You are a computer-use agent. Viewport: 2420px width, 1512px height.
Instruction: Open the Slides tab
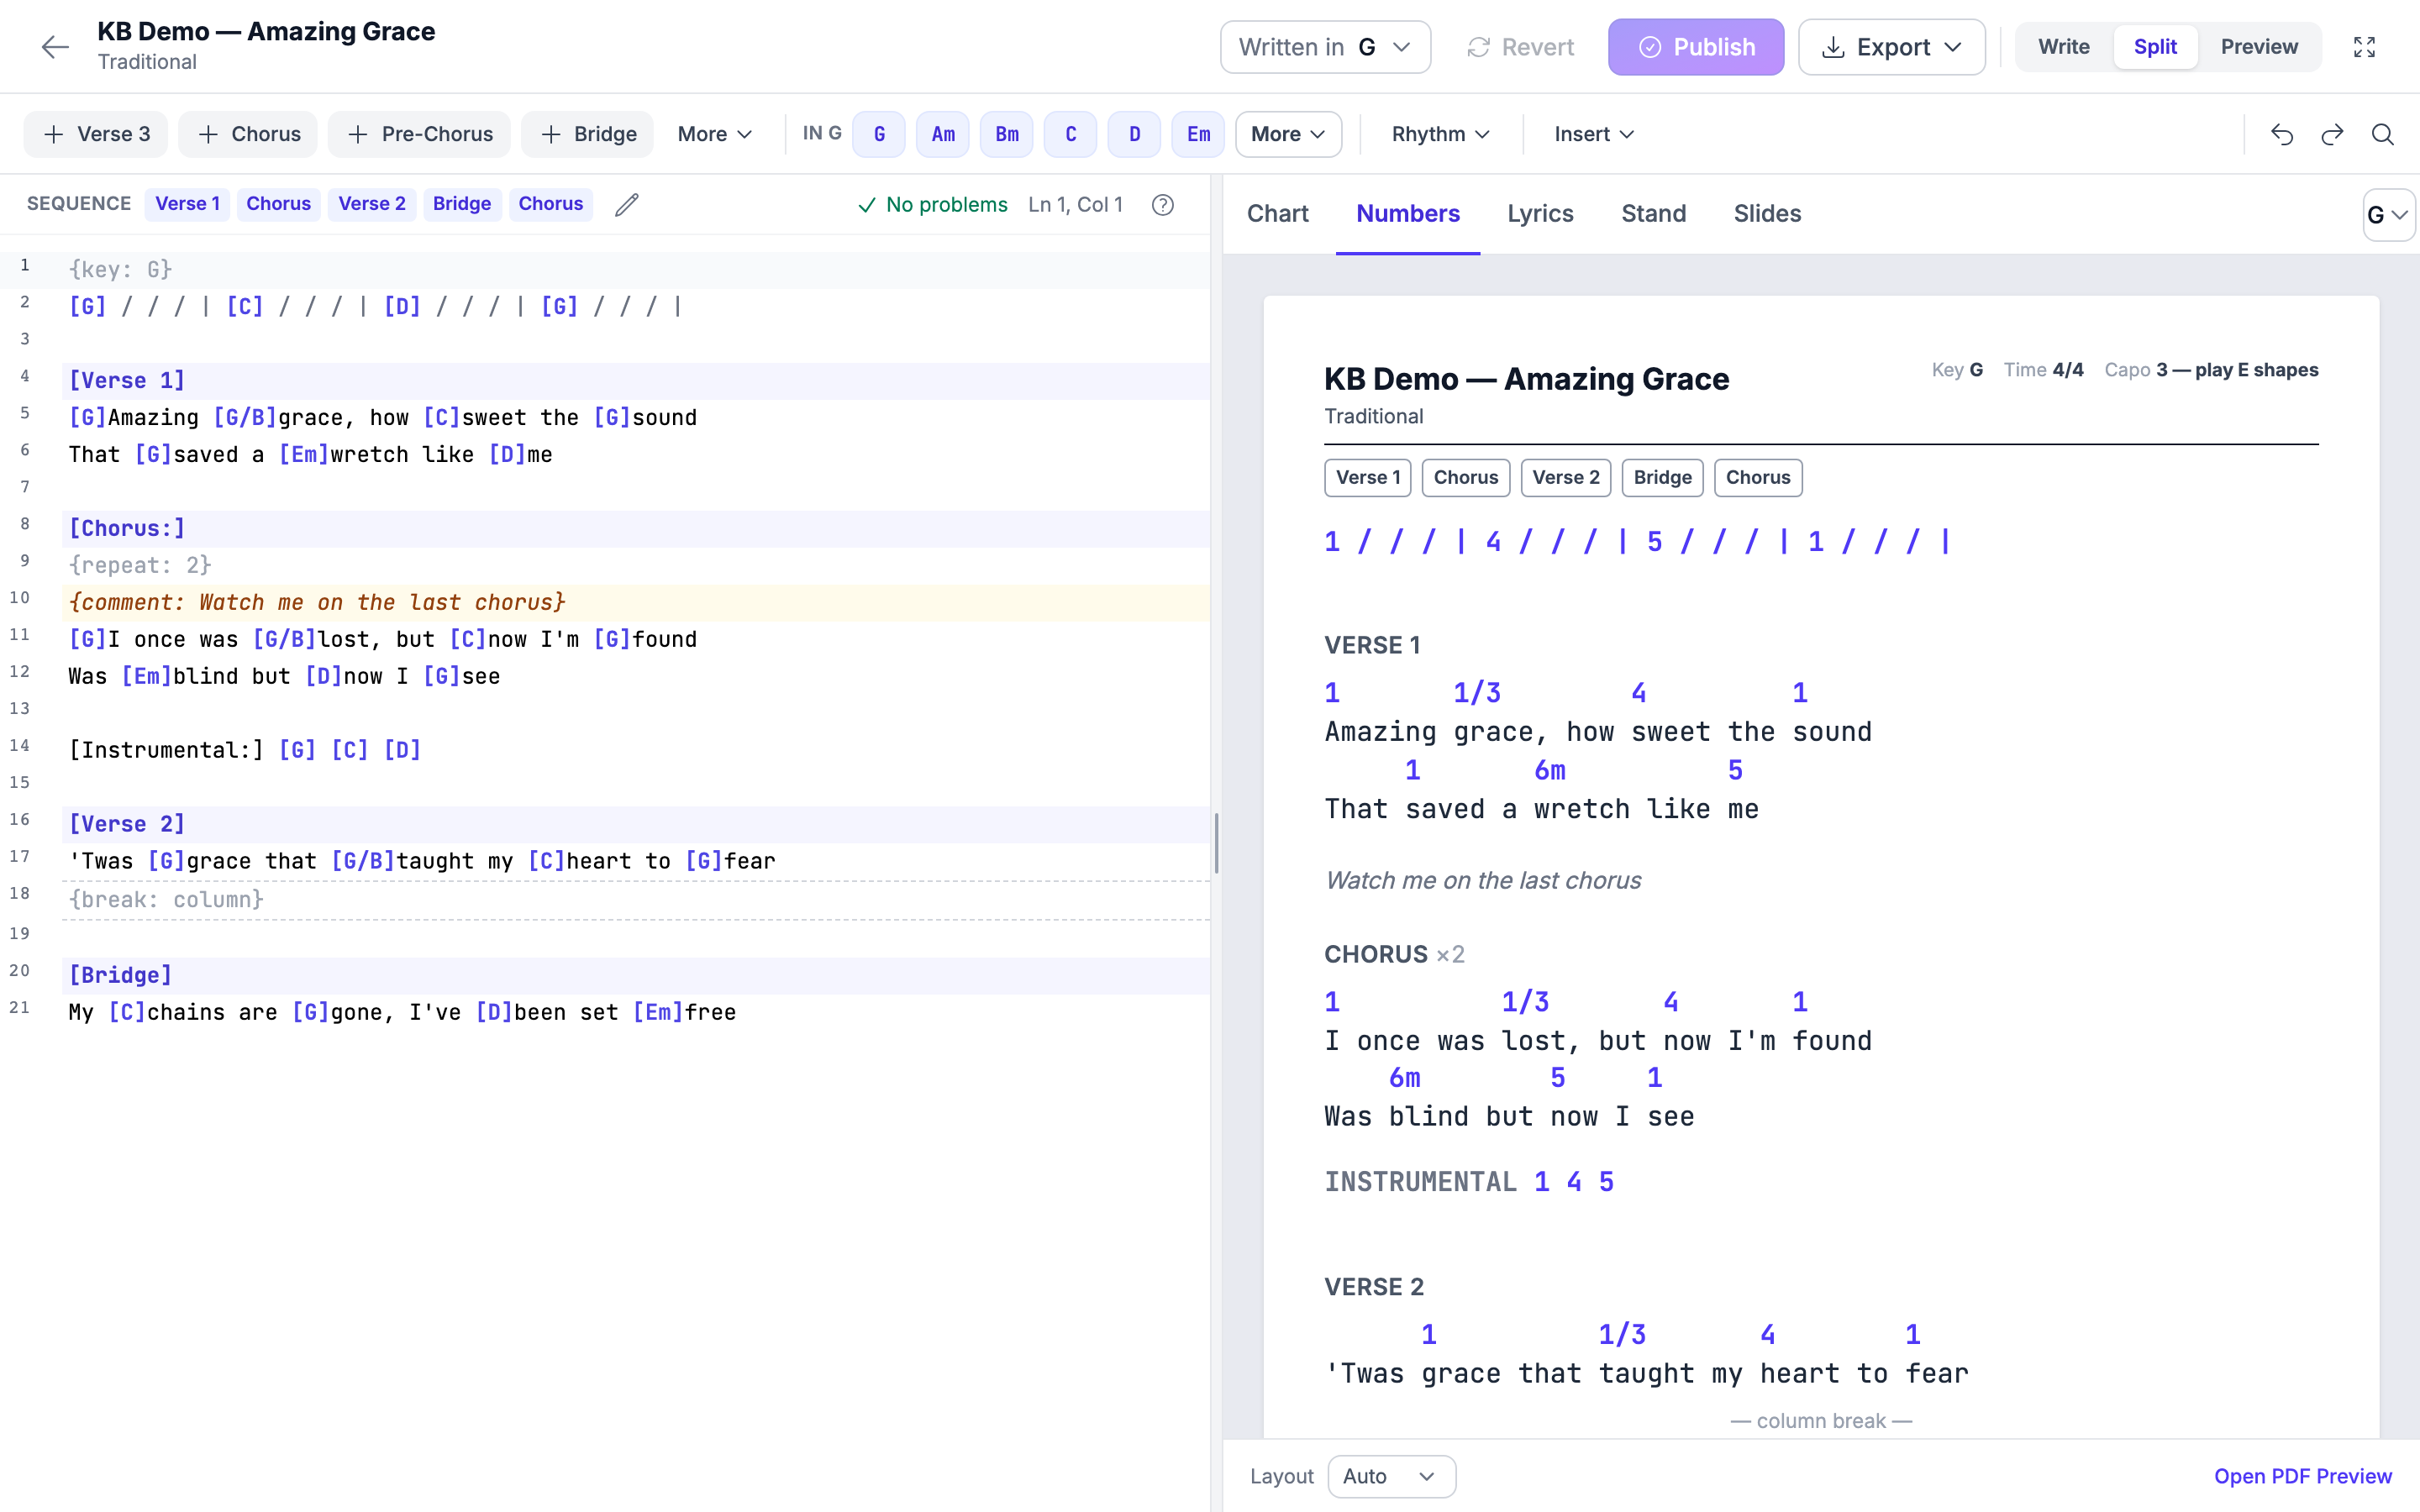(x=1767, y=214)
